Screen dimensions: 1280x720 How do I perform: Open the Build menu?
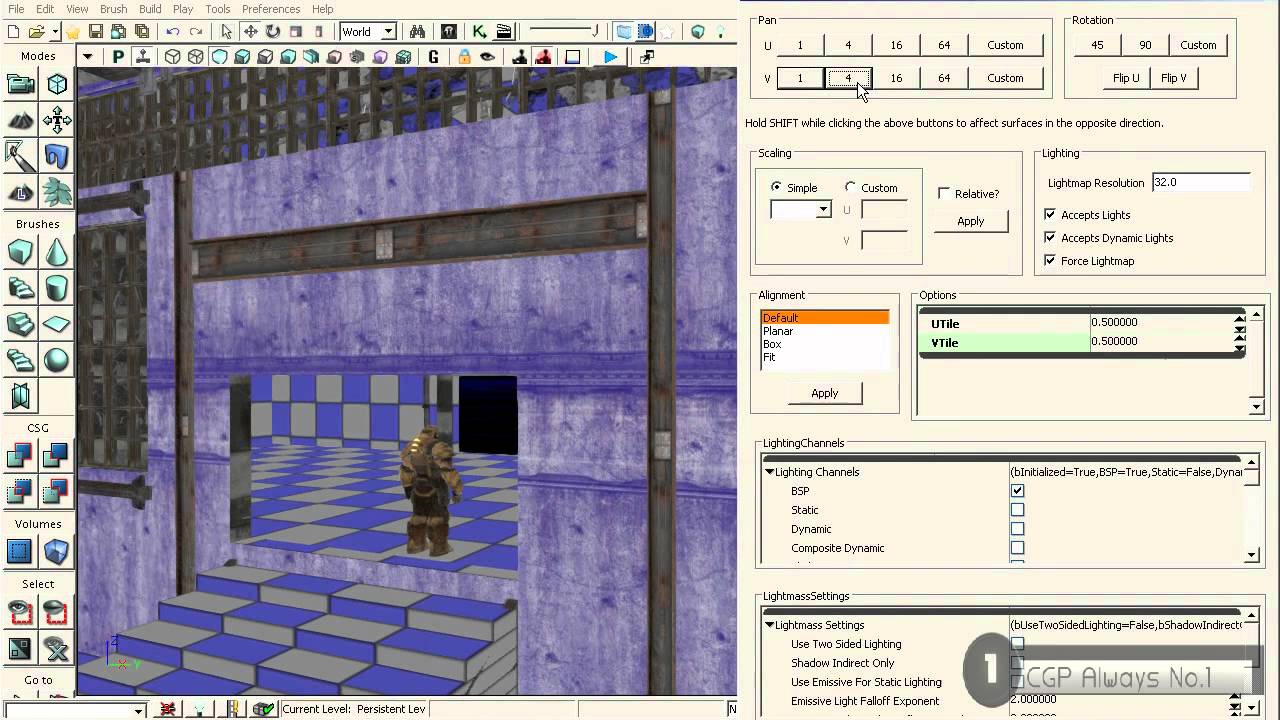tap(150, 9)
